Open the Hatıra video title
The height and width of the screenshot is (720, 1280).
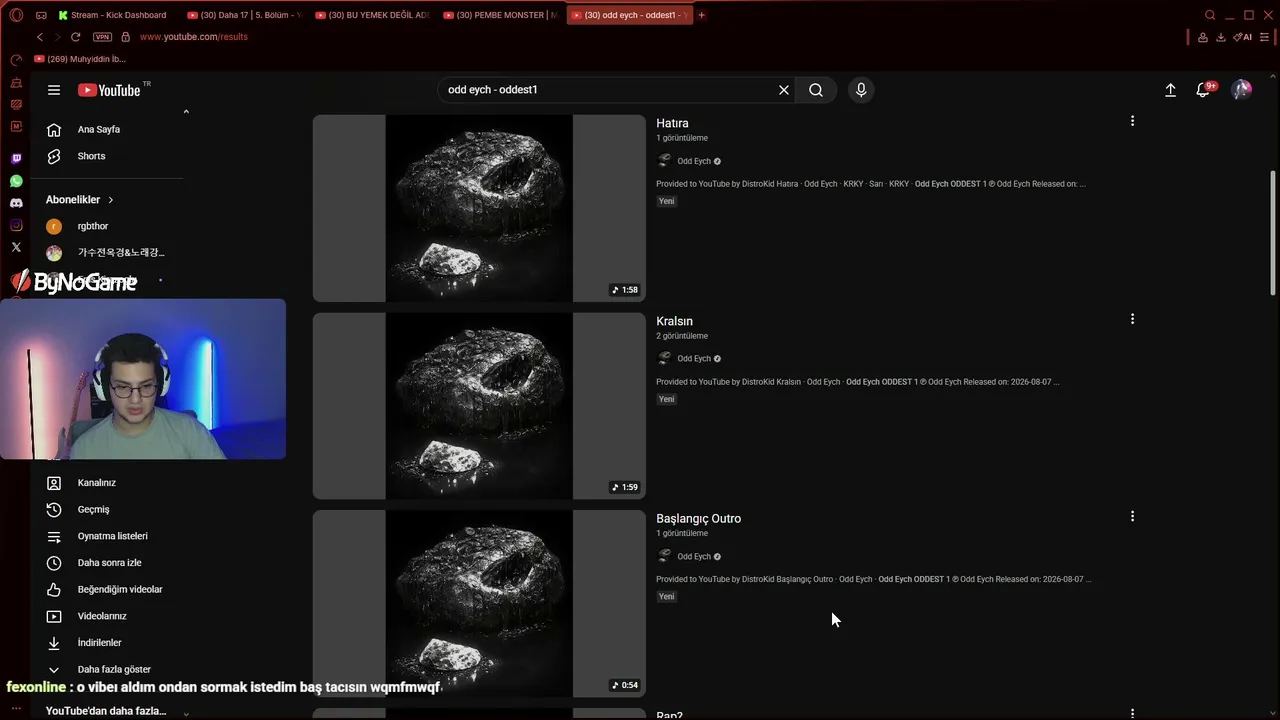672,123
